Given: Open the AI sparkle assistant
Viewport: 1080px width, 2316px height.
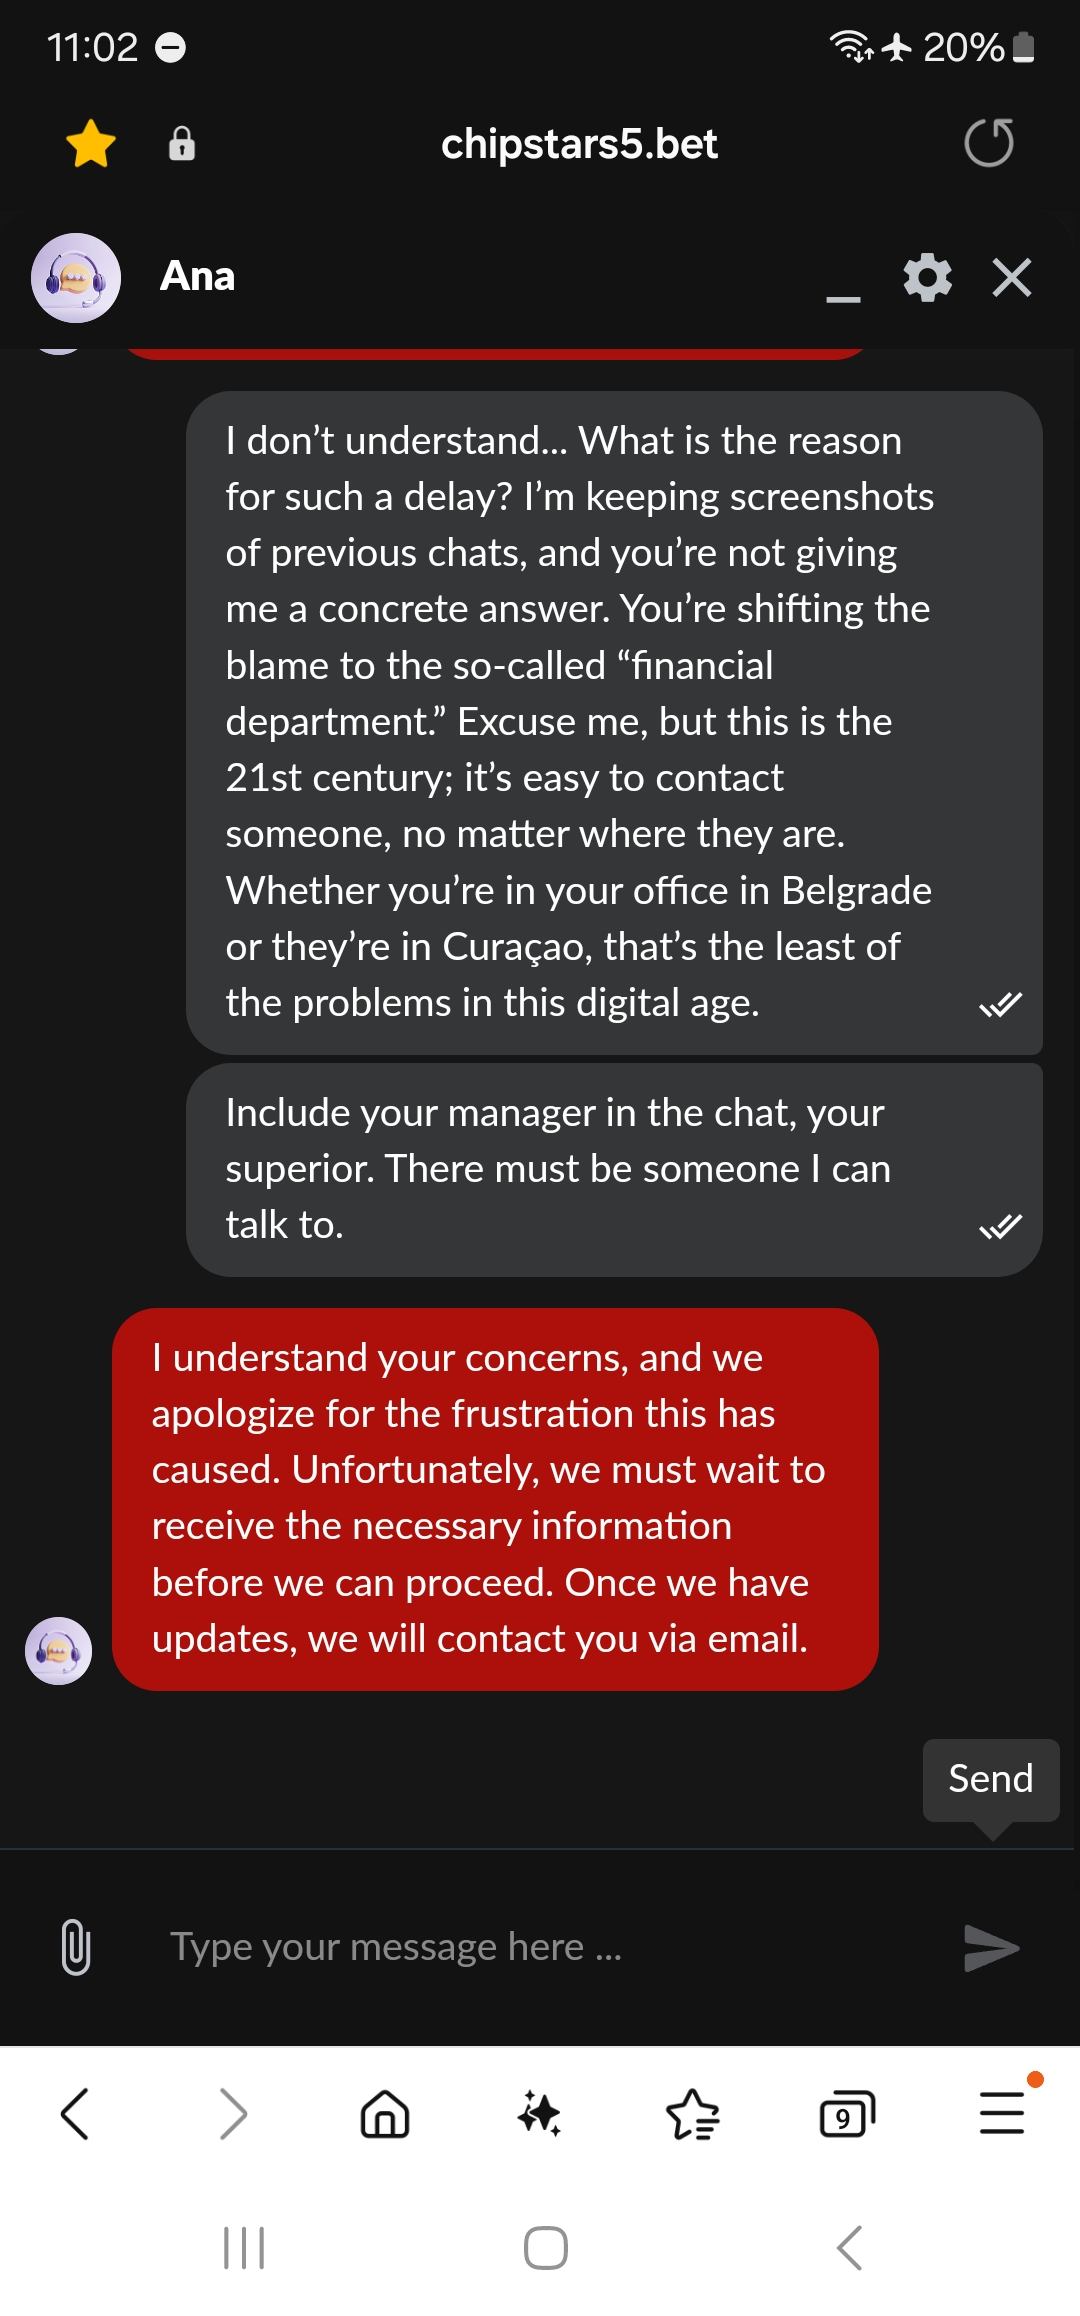Looking at the screenshot, I should (x=539, y=2114).
